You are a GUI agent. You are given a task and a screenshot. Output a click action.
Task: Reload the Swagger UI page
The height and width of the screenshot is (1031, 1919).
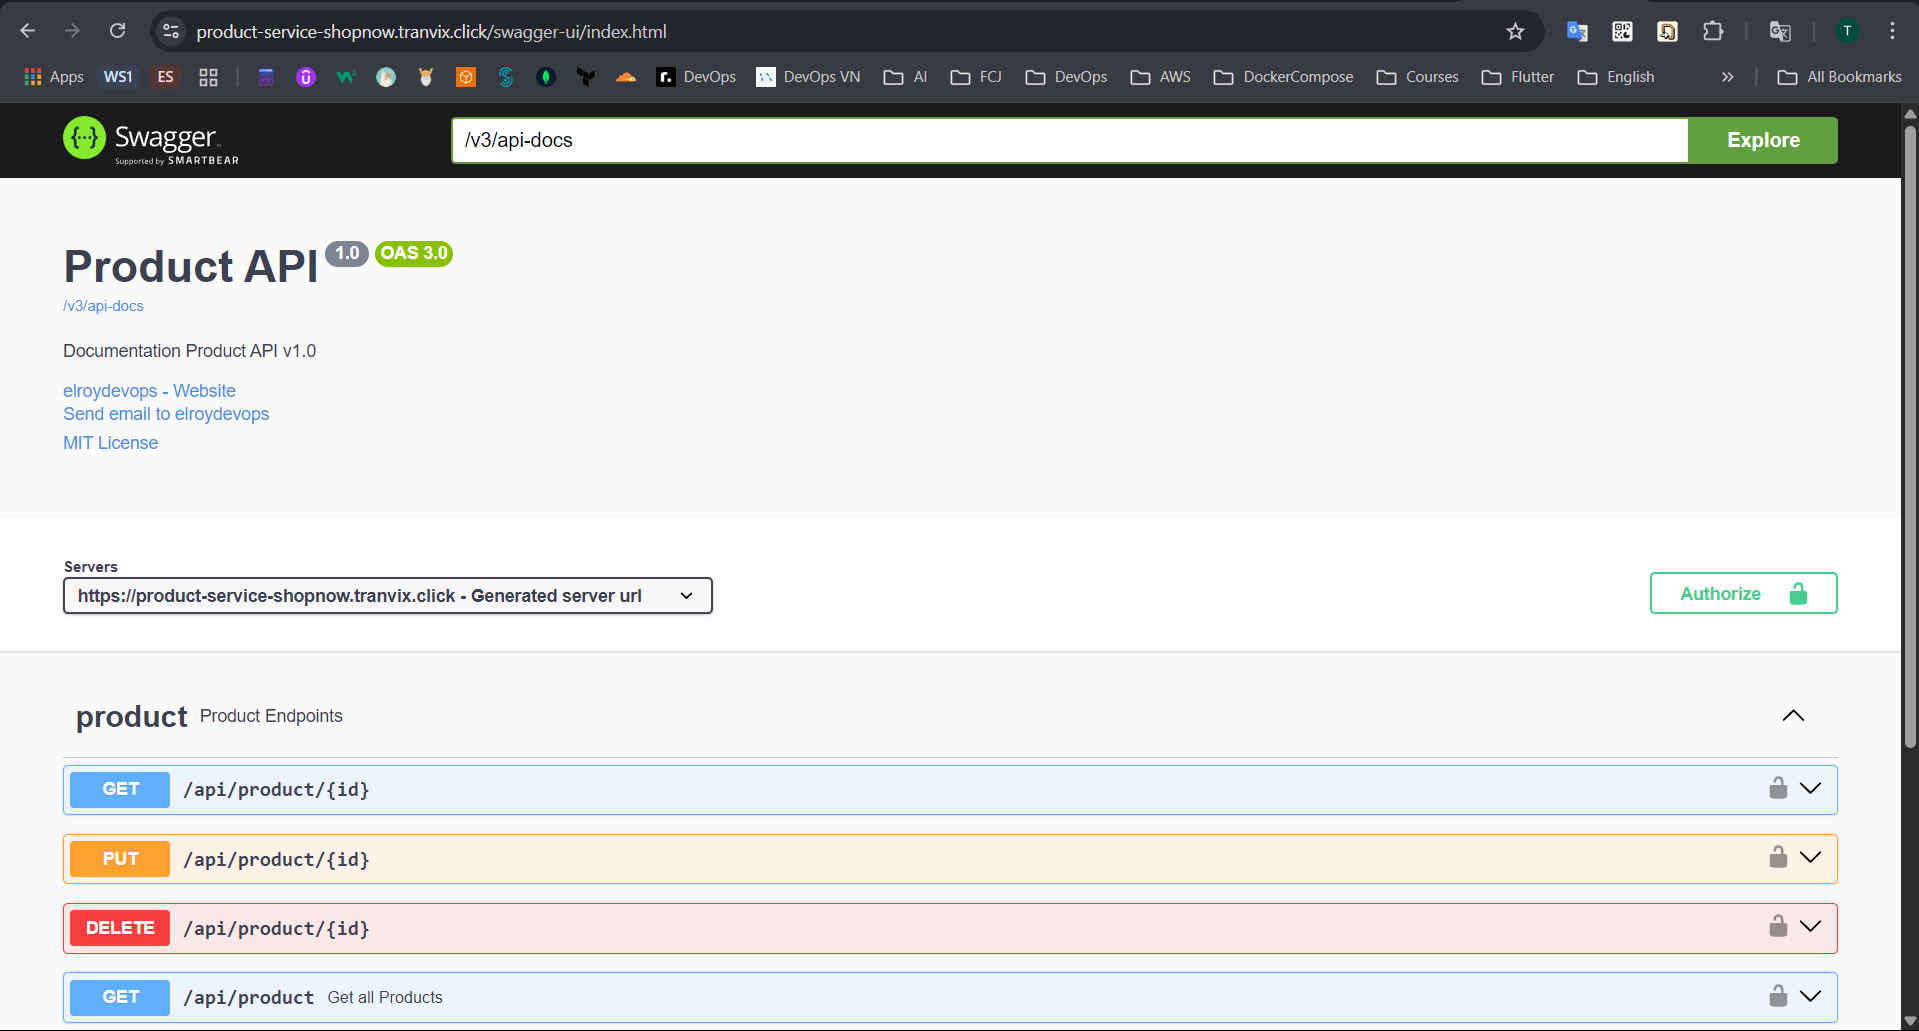tap(117, 32)
